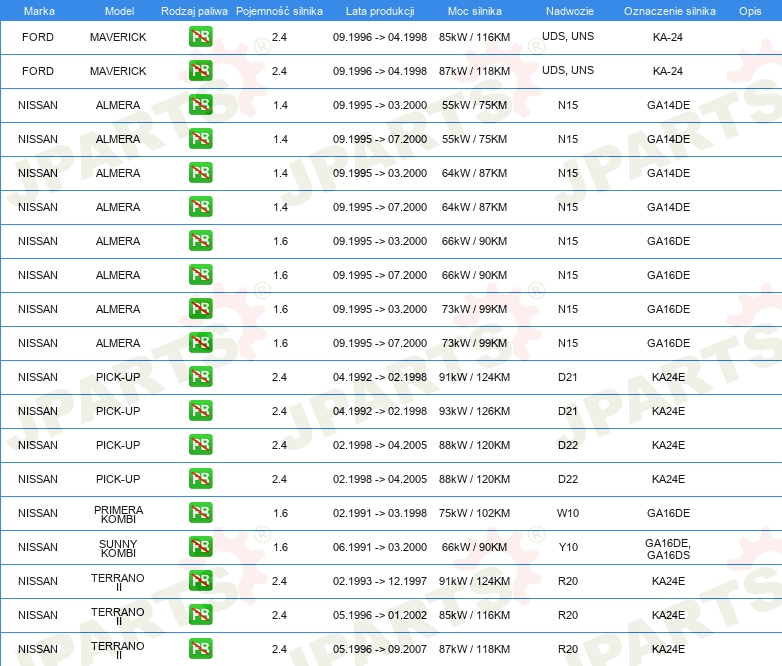Screen dimensions: 782x666
Task: Click the Opis column header
Action: (750, 11)
